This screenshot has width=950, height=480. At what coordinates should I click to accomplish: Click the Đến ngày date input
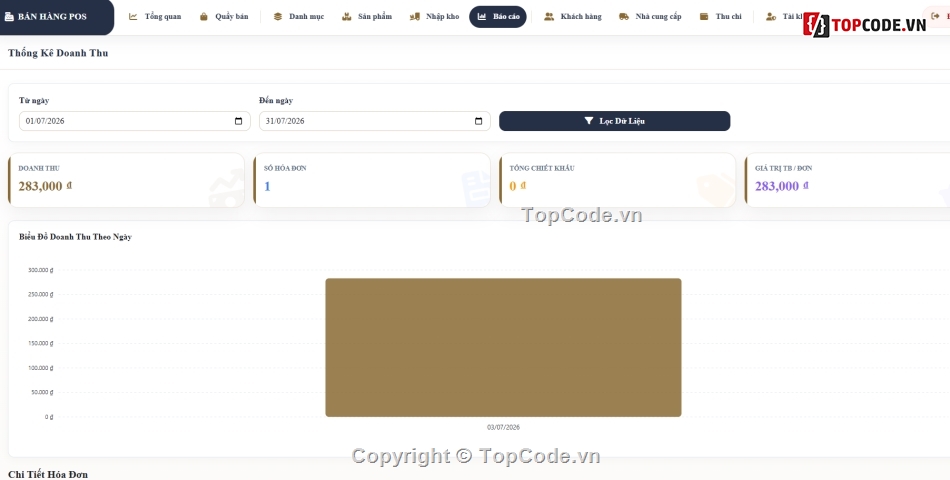click(374, 121)
